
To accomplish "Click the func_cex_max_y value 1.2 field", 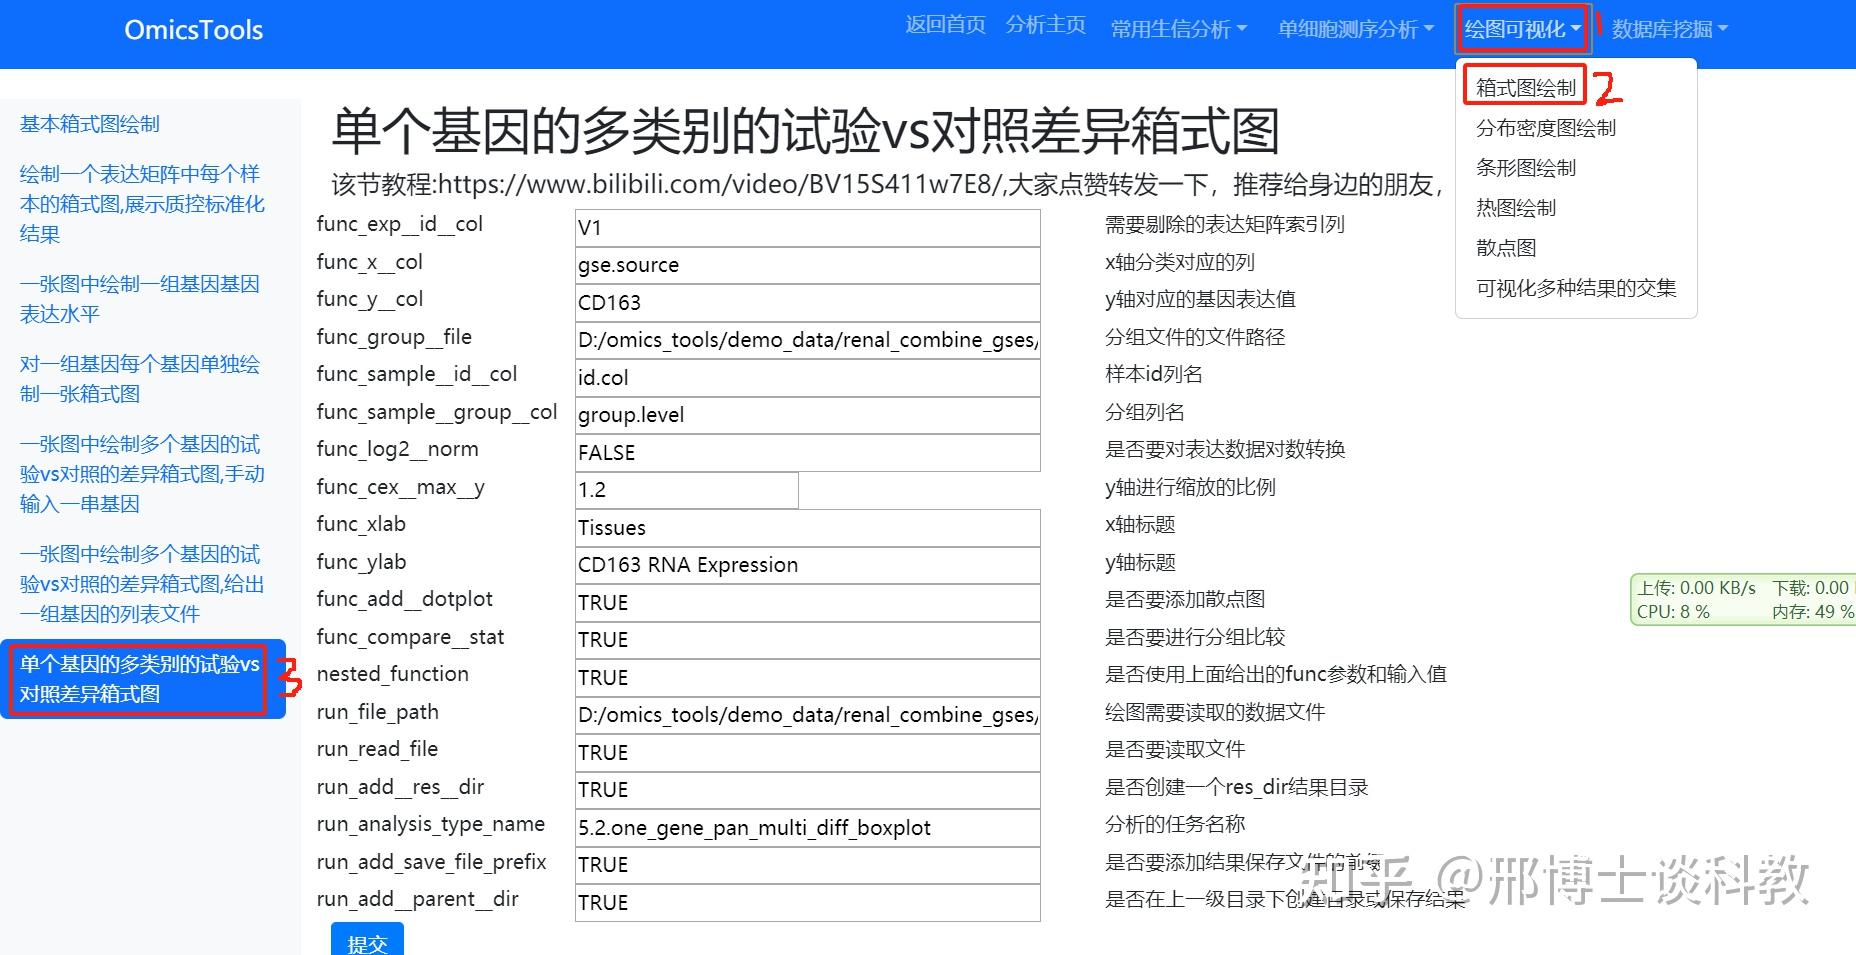I will (x=686, y=490).
